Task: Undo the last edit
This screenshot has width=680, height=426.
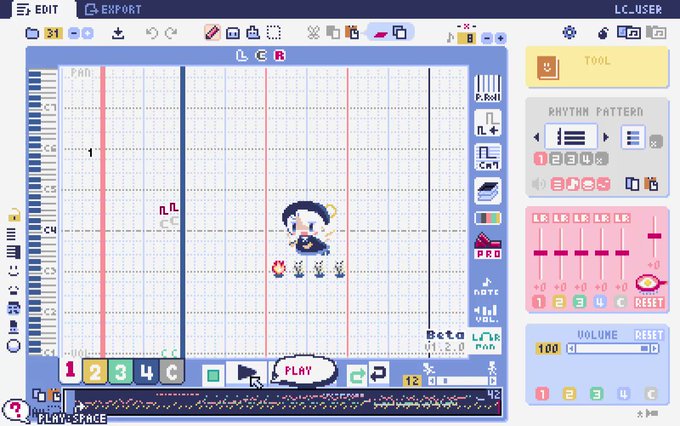Action: (151, 33)
